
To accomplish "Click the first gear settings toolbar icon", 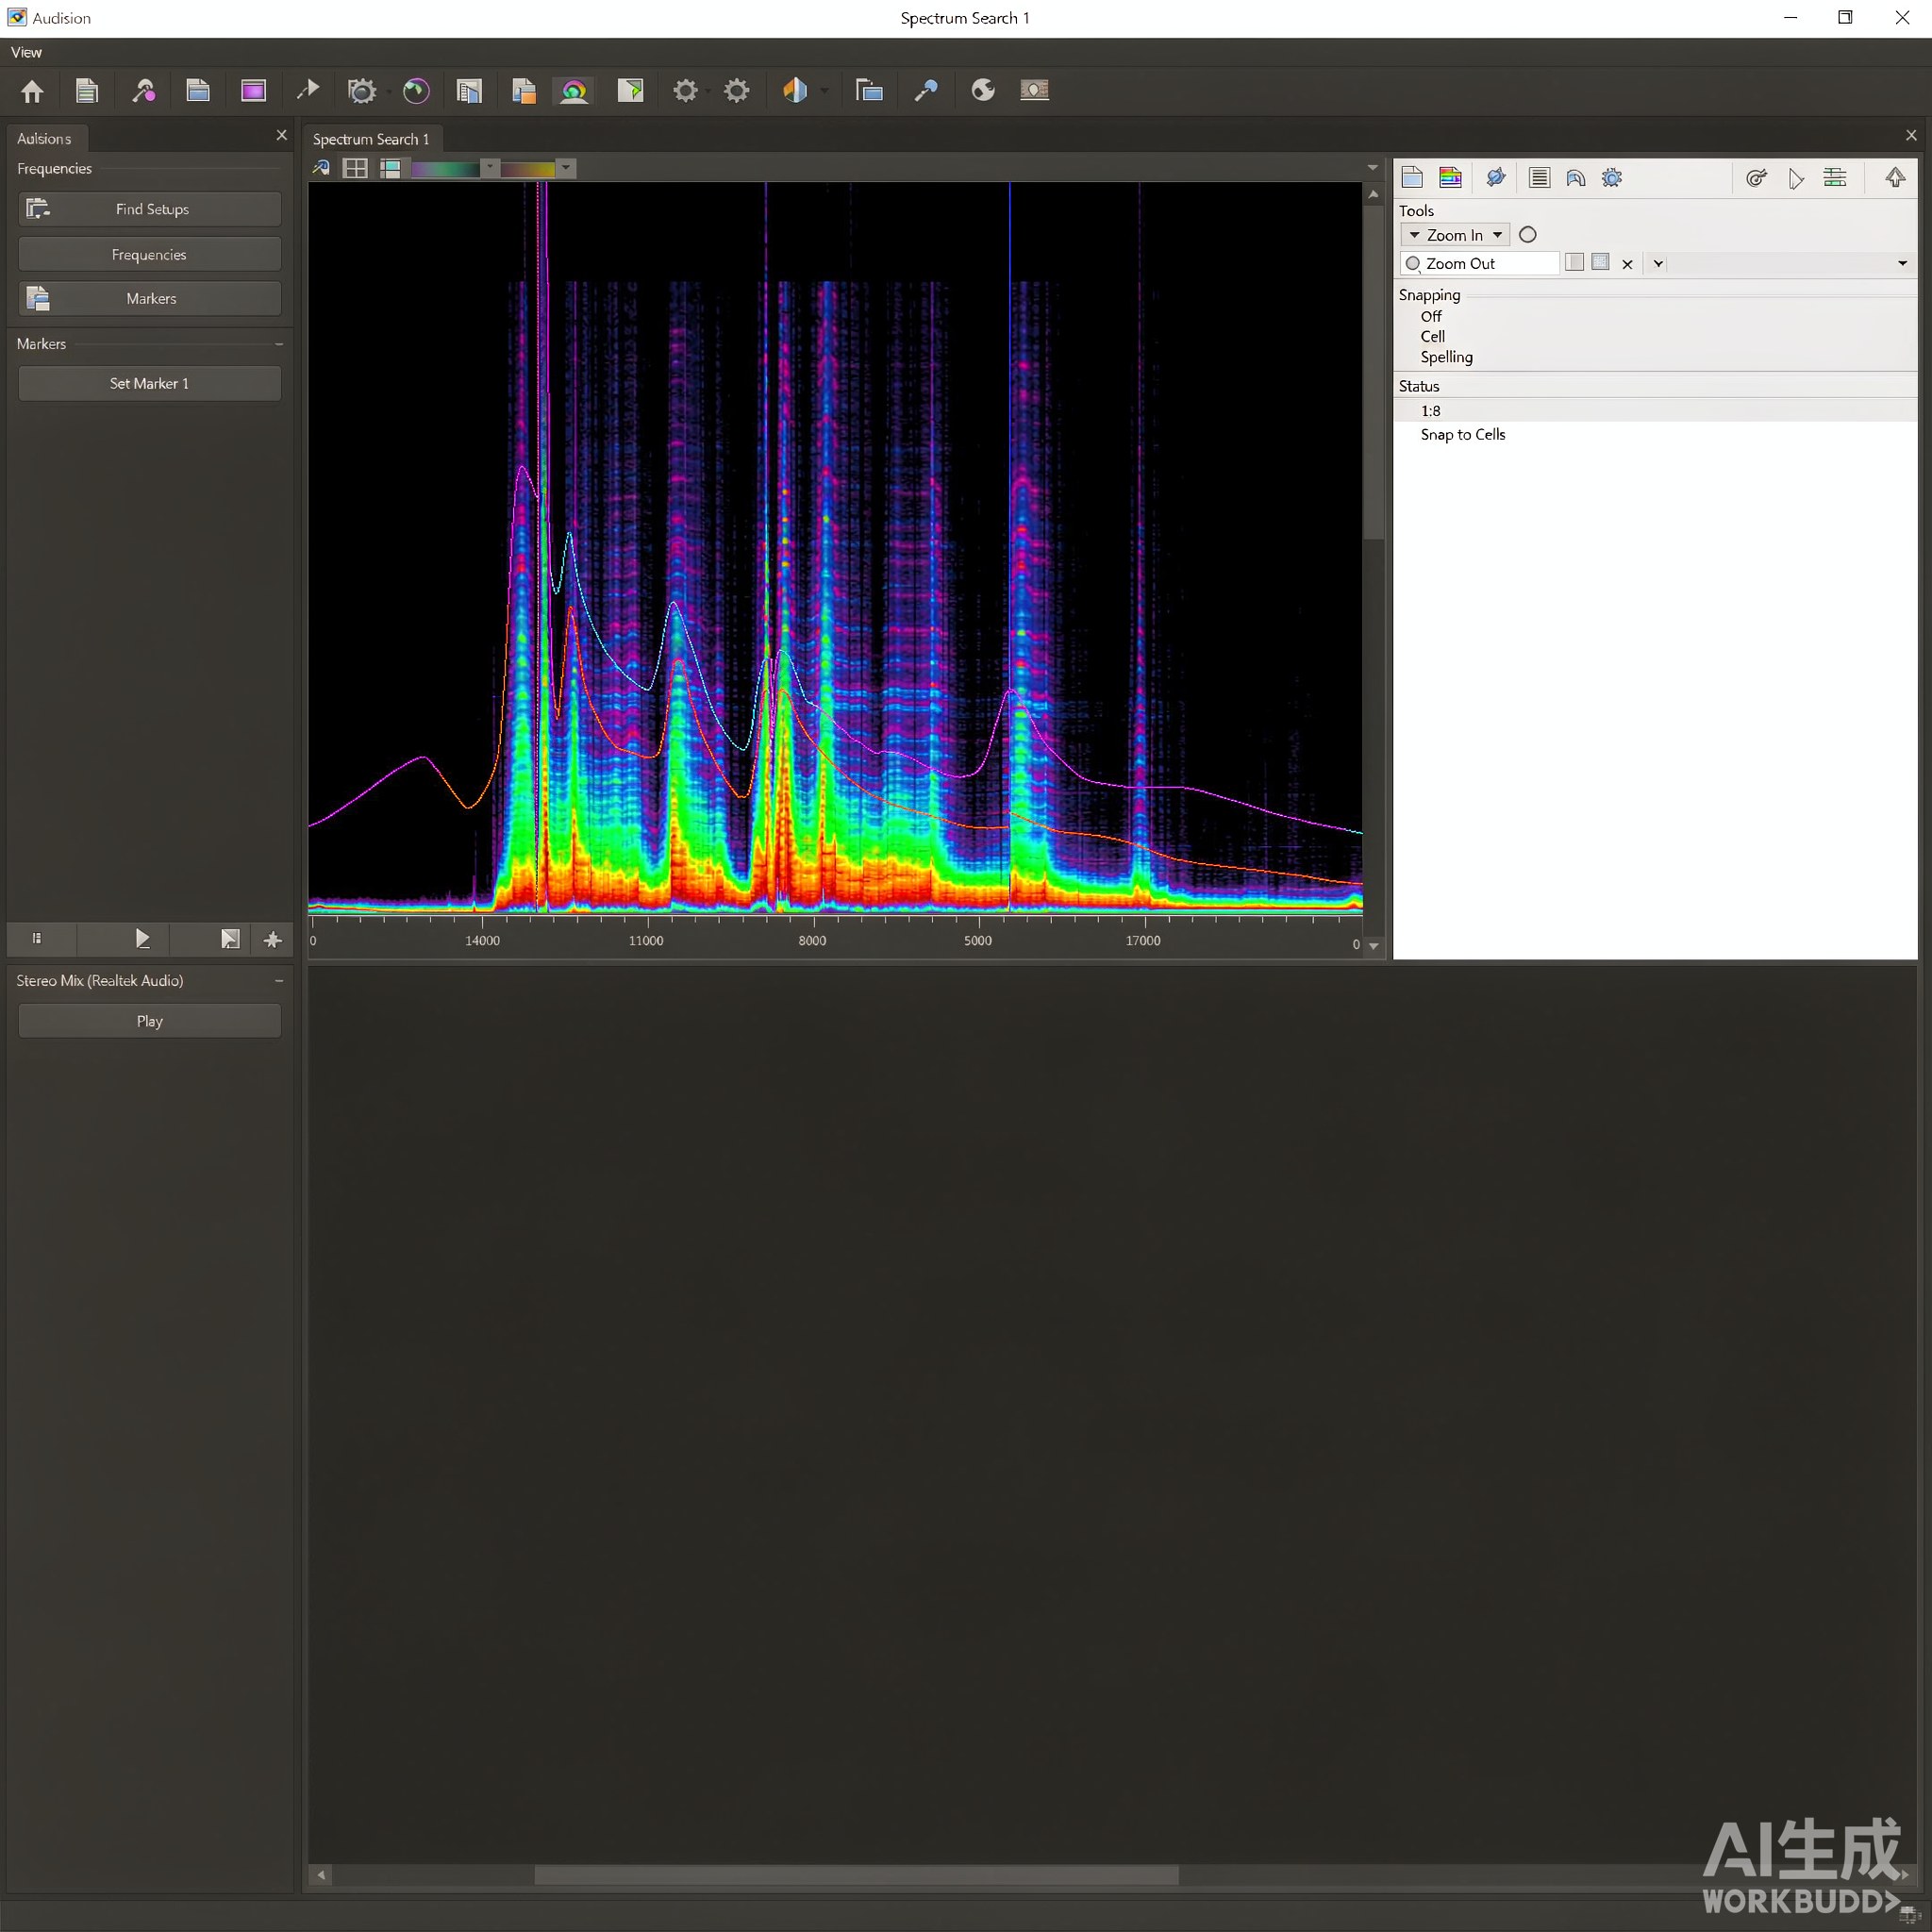I will pos(685,91).
